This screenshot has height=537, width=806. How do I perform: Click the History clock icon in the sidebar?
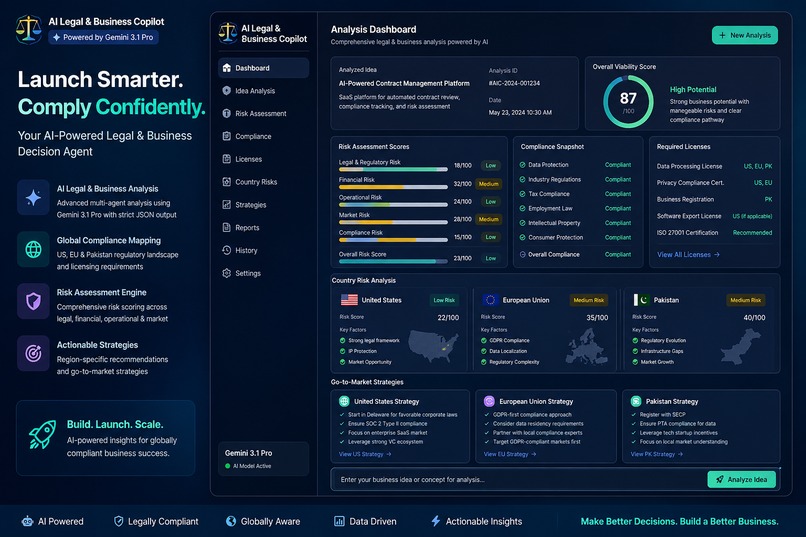(x=226, y=250)
